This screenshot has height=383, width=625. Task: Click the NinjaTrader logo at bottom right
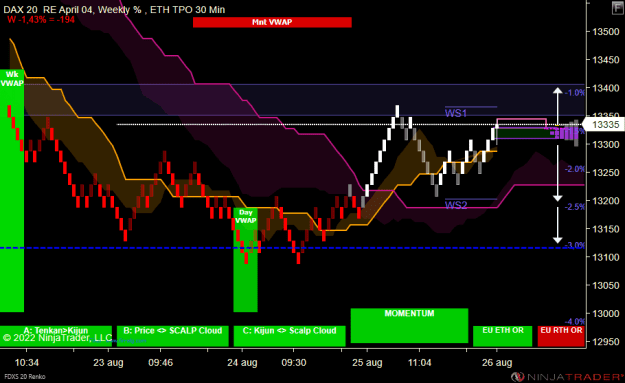click(x=567, y=377)
